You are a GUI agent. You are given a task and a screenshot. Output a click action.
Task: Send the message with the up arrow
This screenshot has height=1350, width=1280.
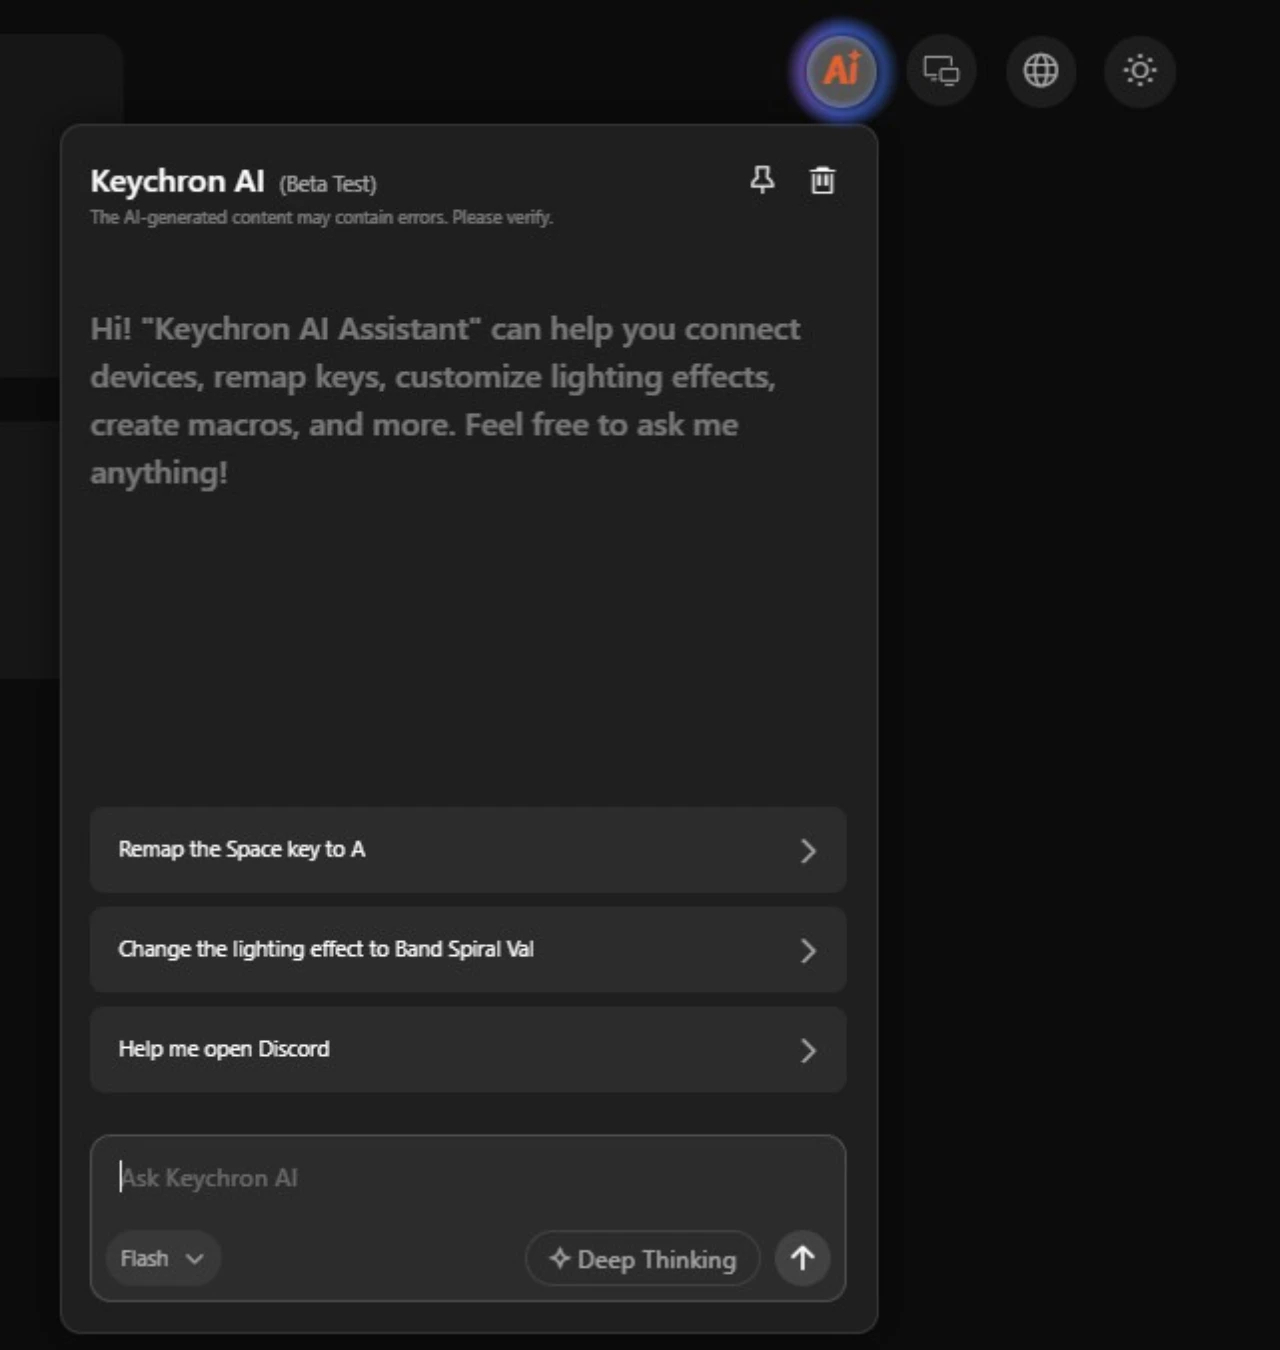[802, 1258]
